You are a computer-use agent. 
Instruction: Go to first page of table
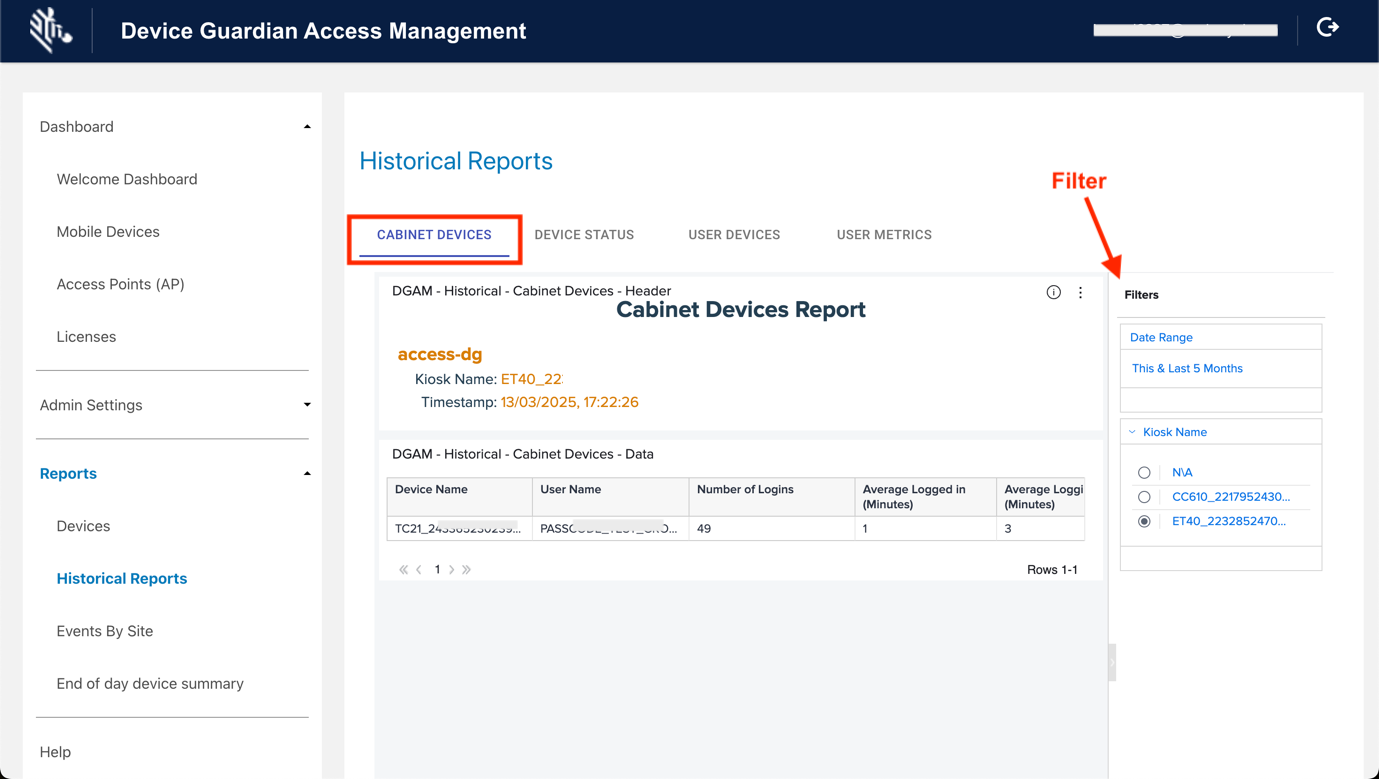[x=403, y=570]
